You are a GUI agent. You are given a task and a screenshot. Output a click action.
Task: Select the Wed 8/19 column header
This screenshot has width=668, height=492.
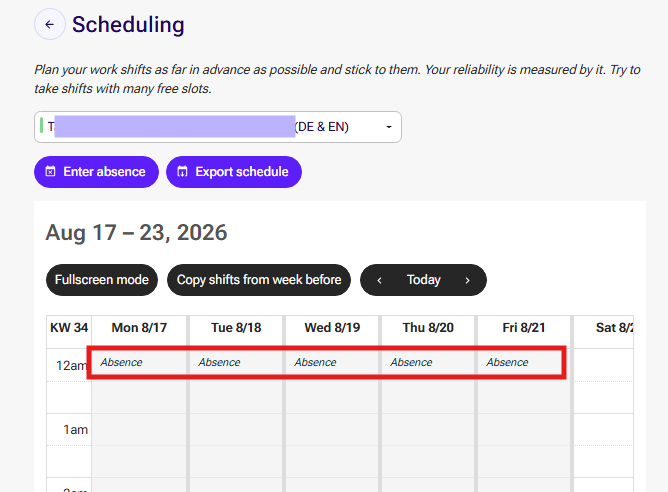pos(332,328)
